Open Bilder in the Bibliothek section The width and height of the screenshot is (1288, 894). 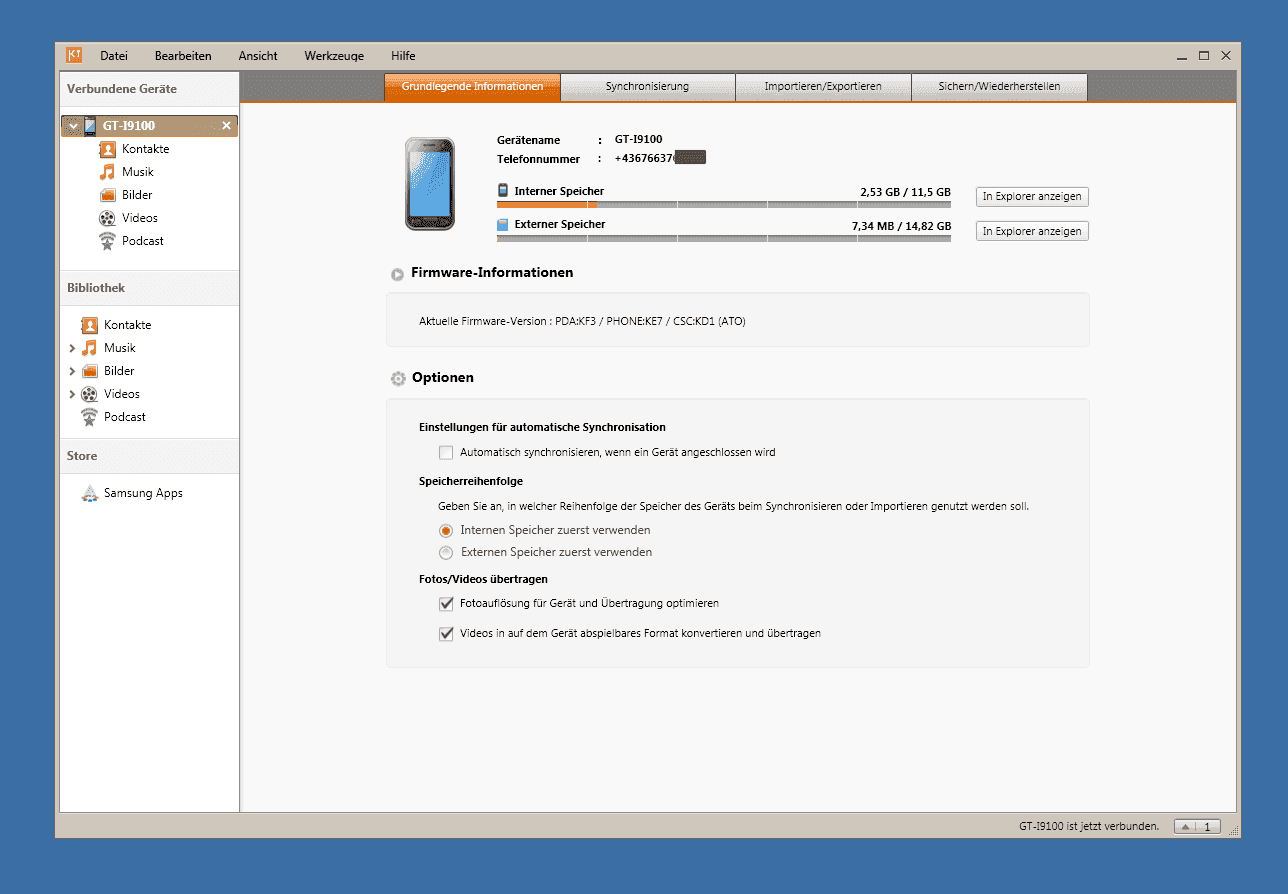(x=108, y=371)
